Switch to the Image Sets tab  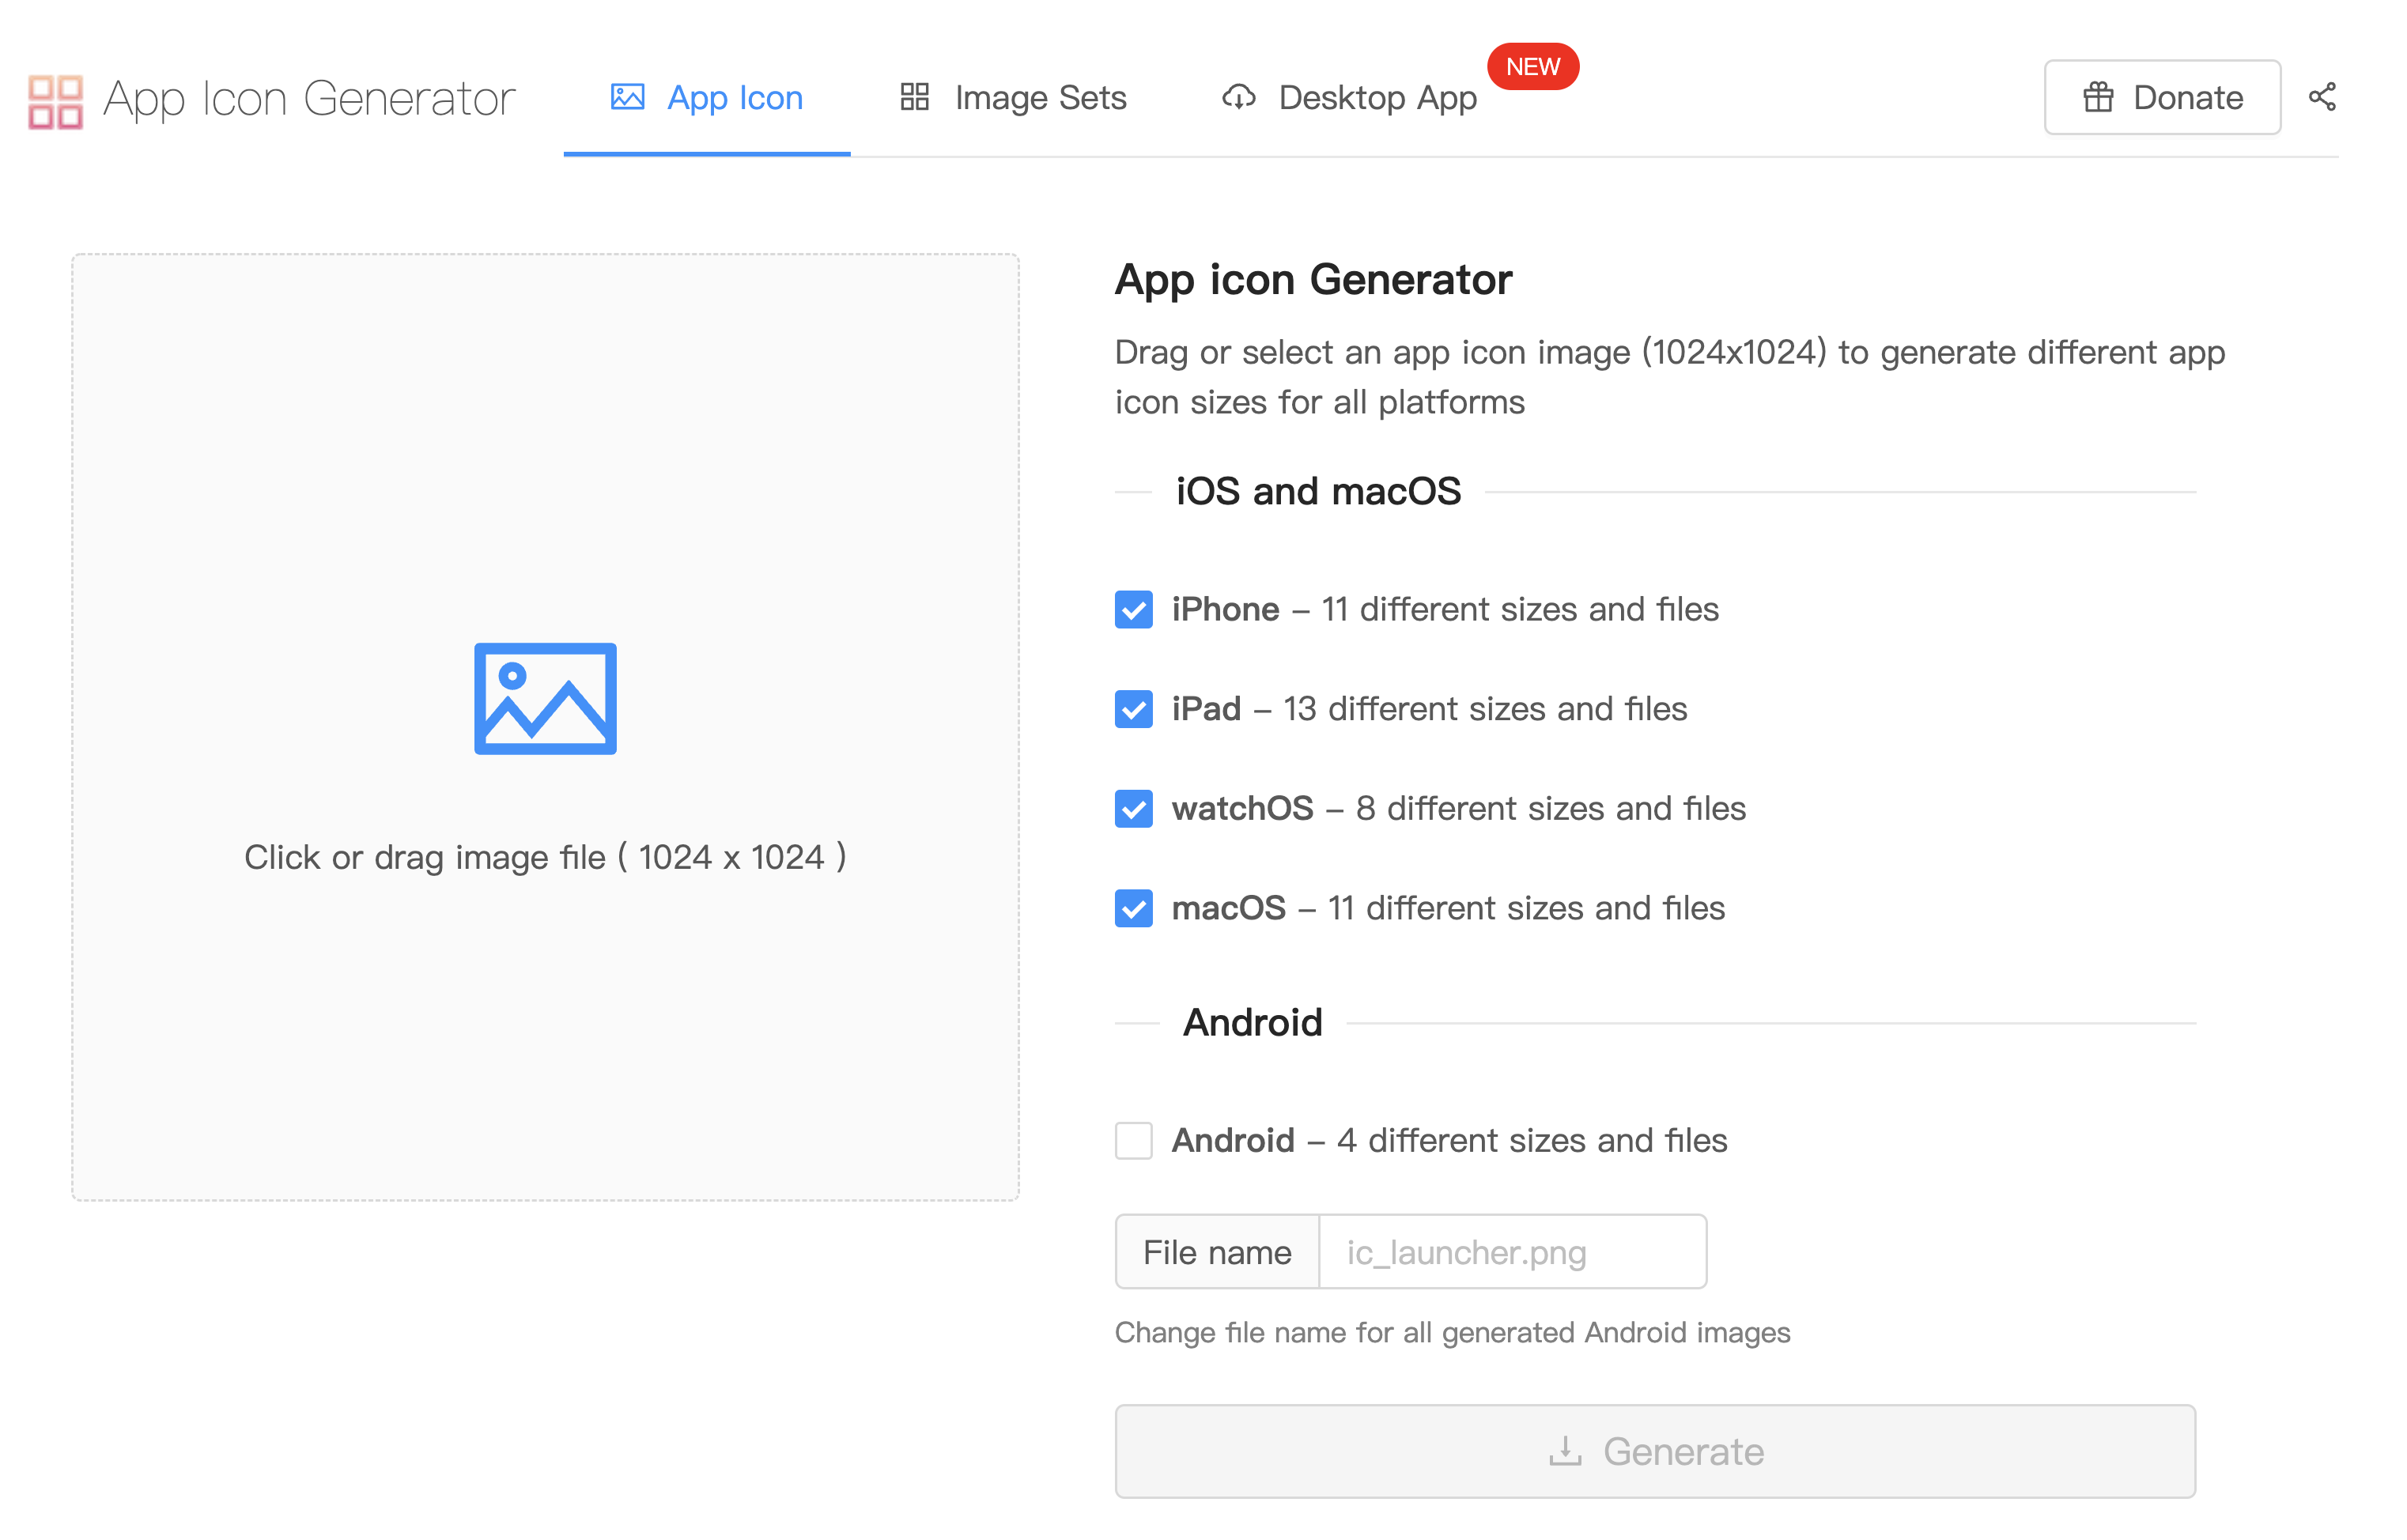click(1039, 98)
